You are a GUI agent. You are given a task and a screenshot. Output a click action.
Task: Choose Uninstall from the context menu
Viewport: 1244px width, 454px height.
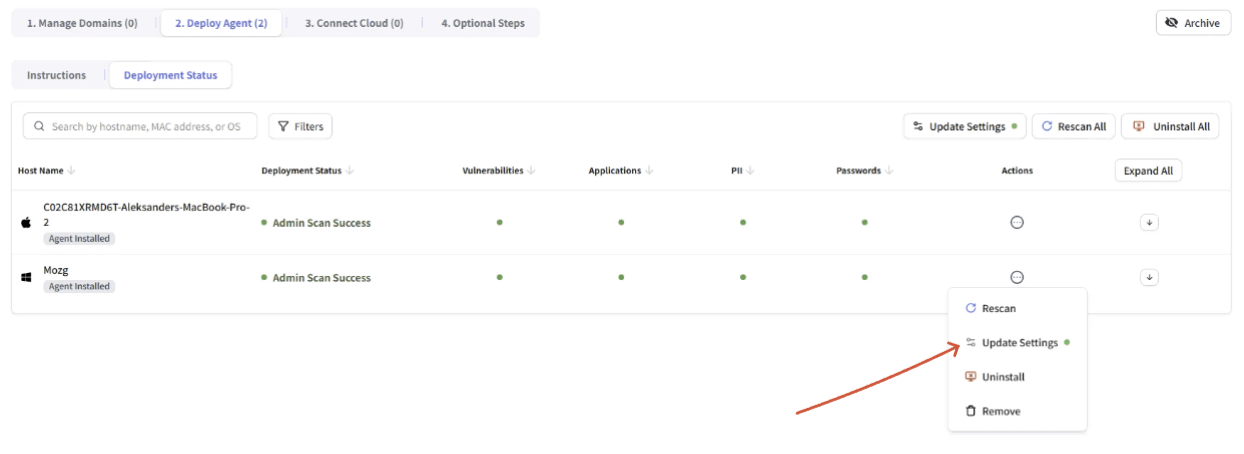(1017, 377)
